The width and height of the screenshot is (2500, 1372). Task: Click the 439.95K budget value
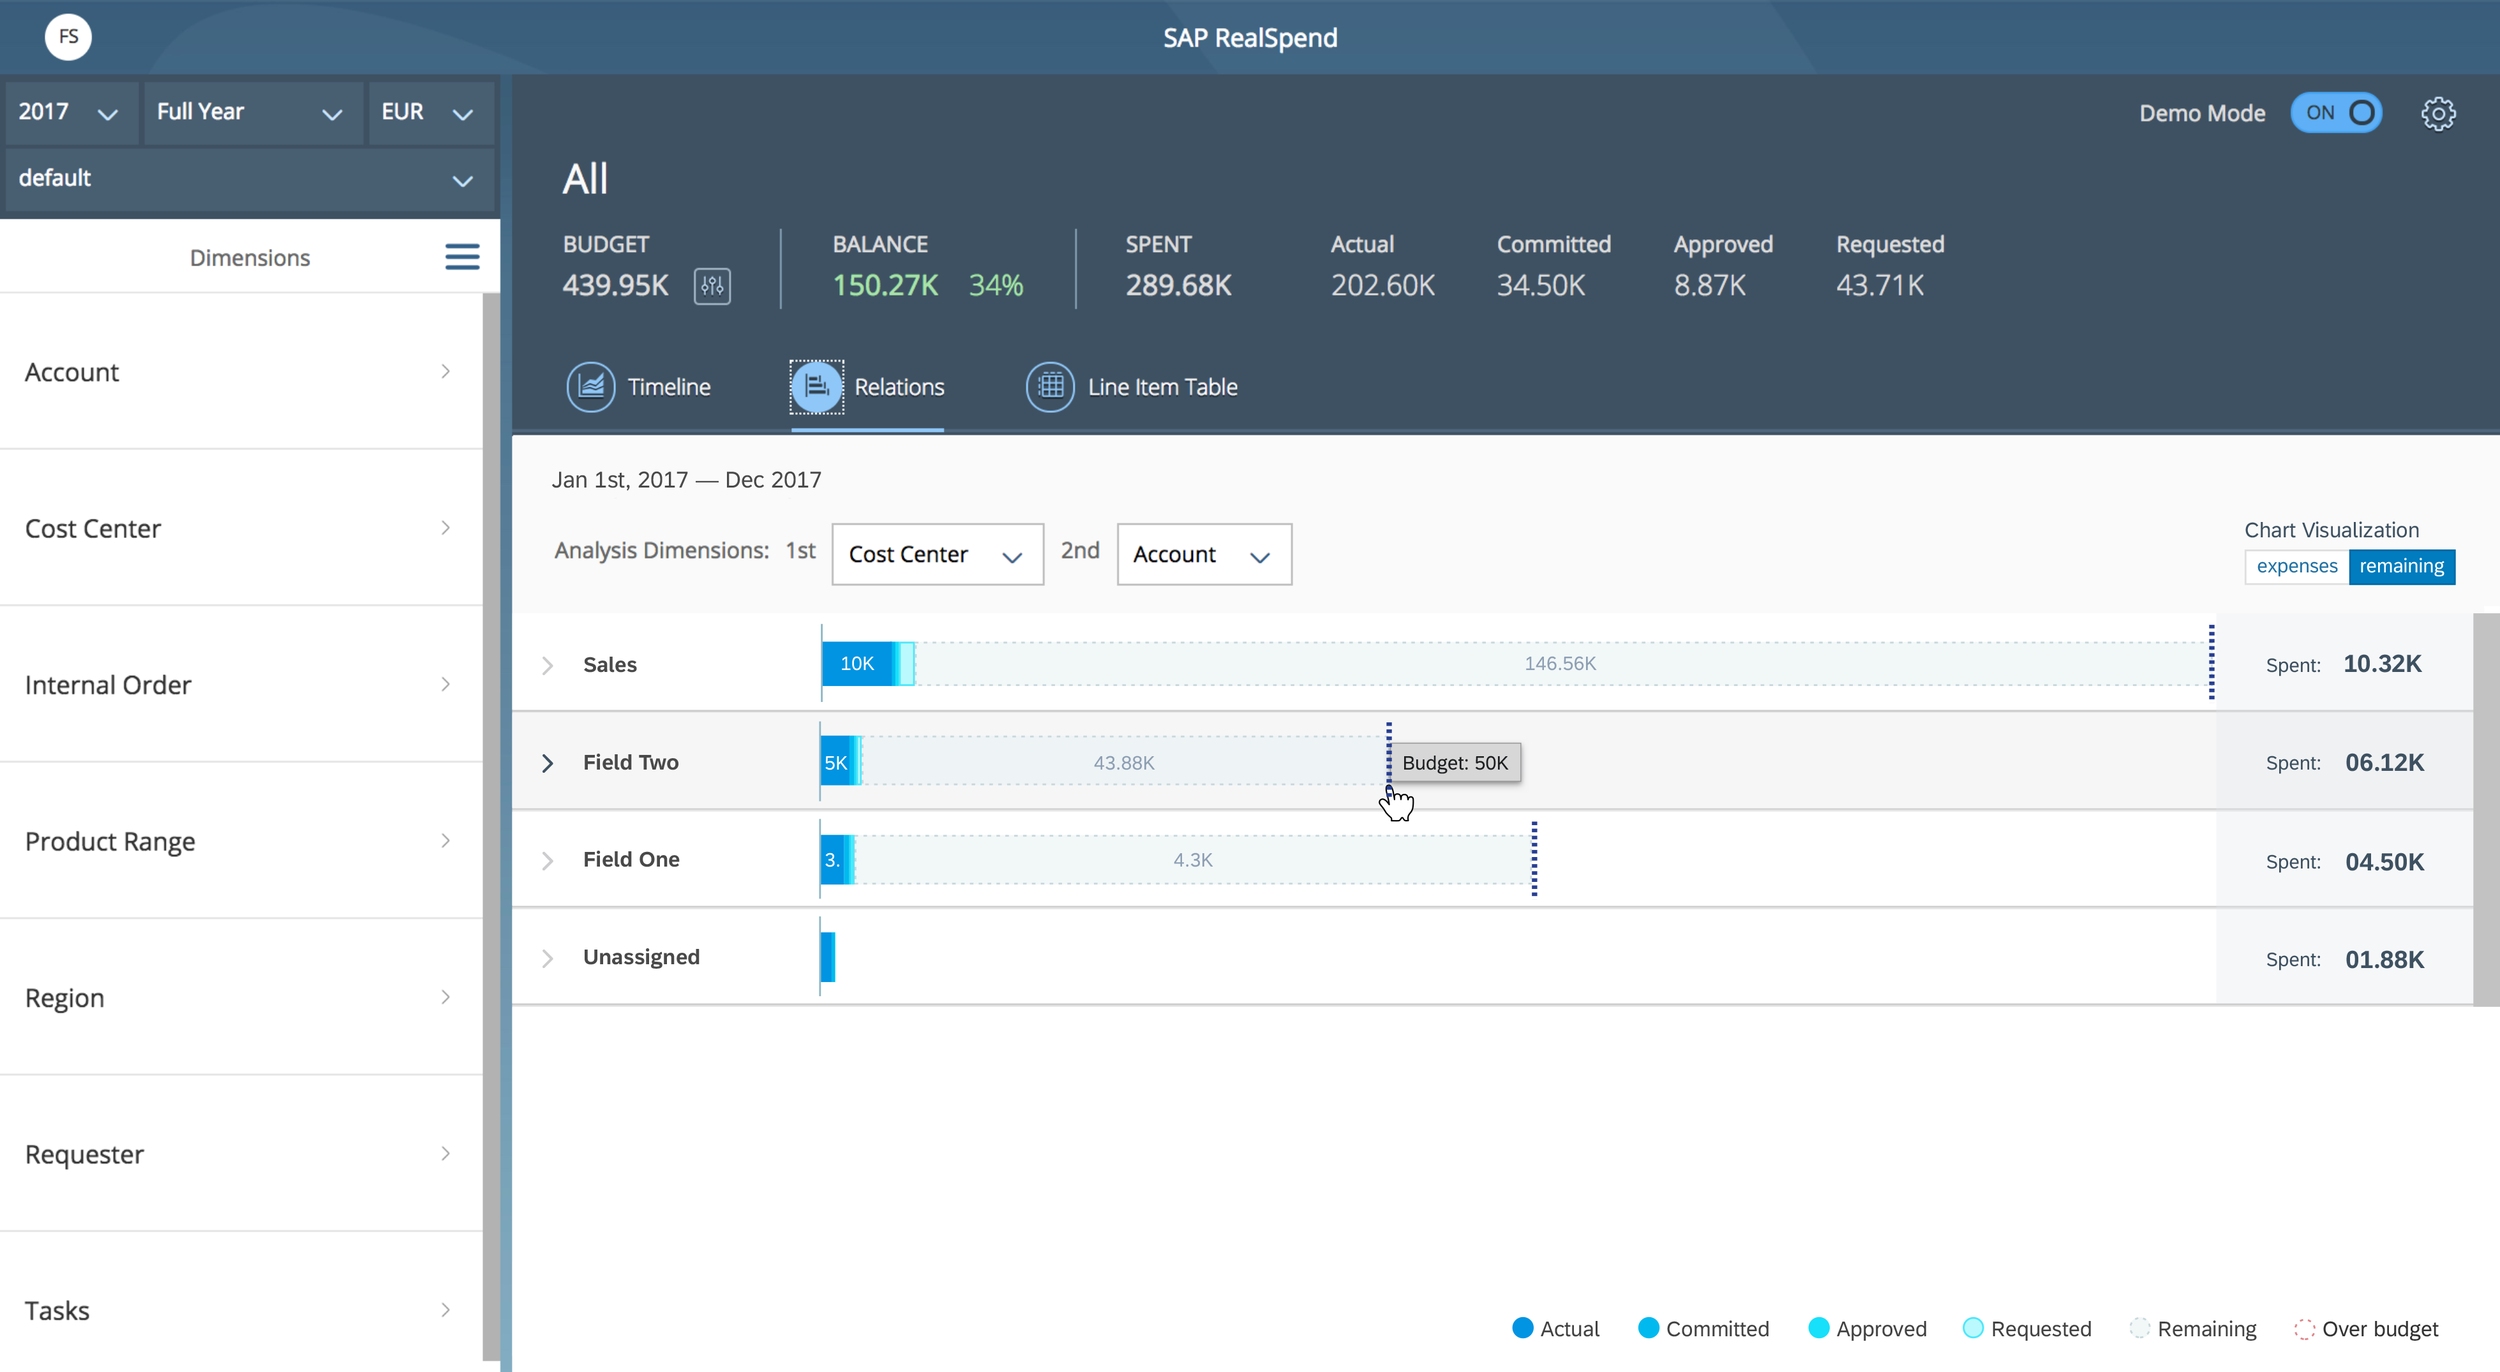point(615,286)
